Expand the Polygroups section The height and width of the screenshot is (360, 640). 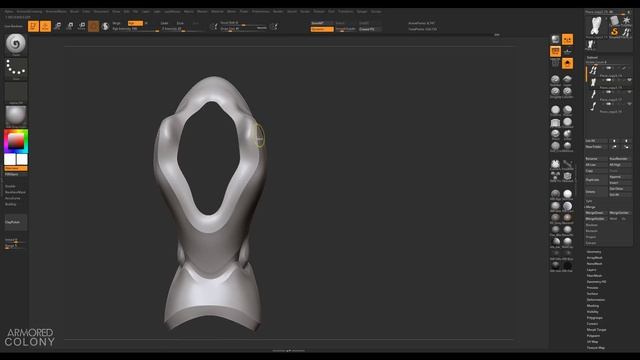click(595, 318)
